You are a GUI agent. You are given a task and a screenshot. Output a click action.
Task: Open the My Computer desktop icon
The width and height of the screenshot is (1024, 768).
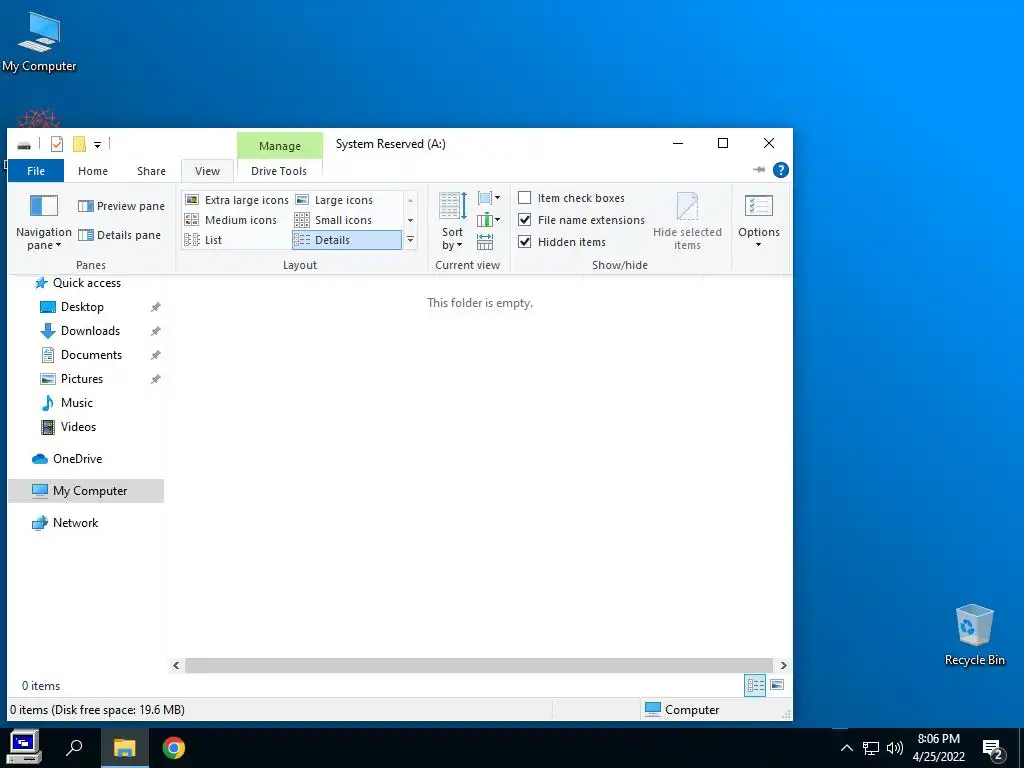[39, 42]
